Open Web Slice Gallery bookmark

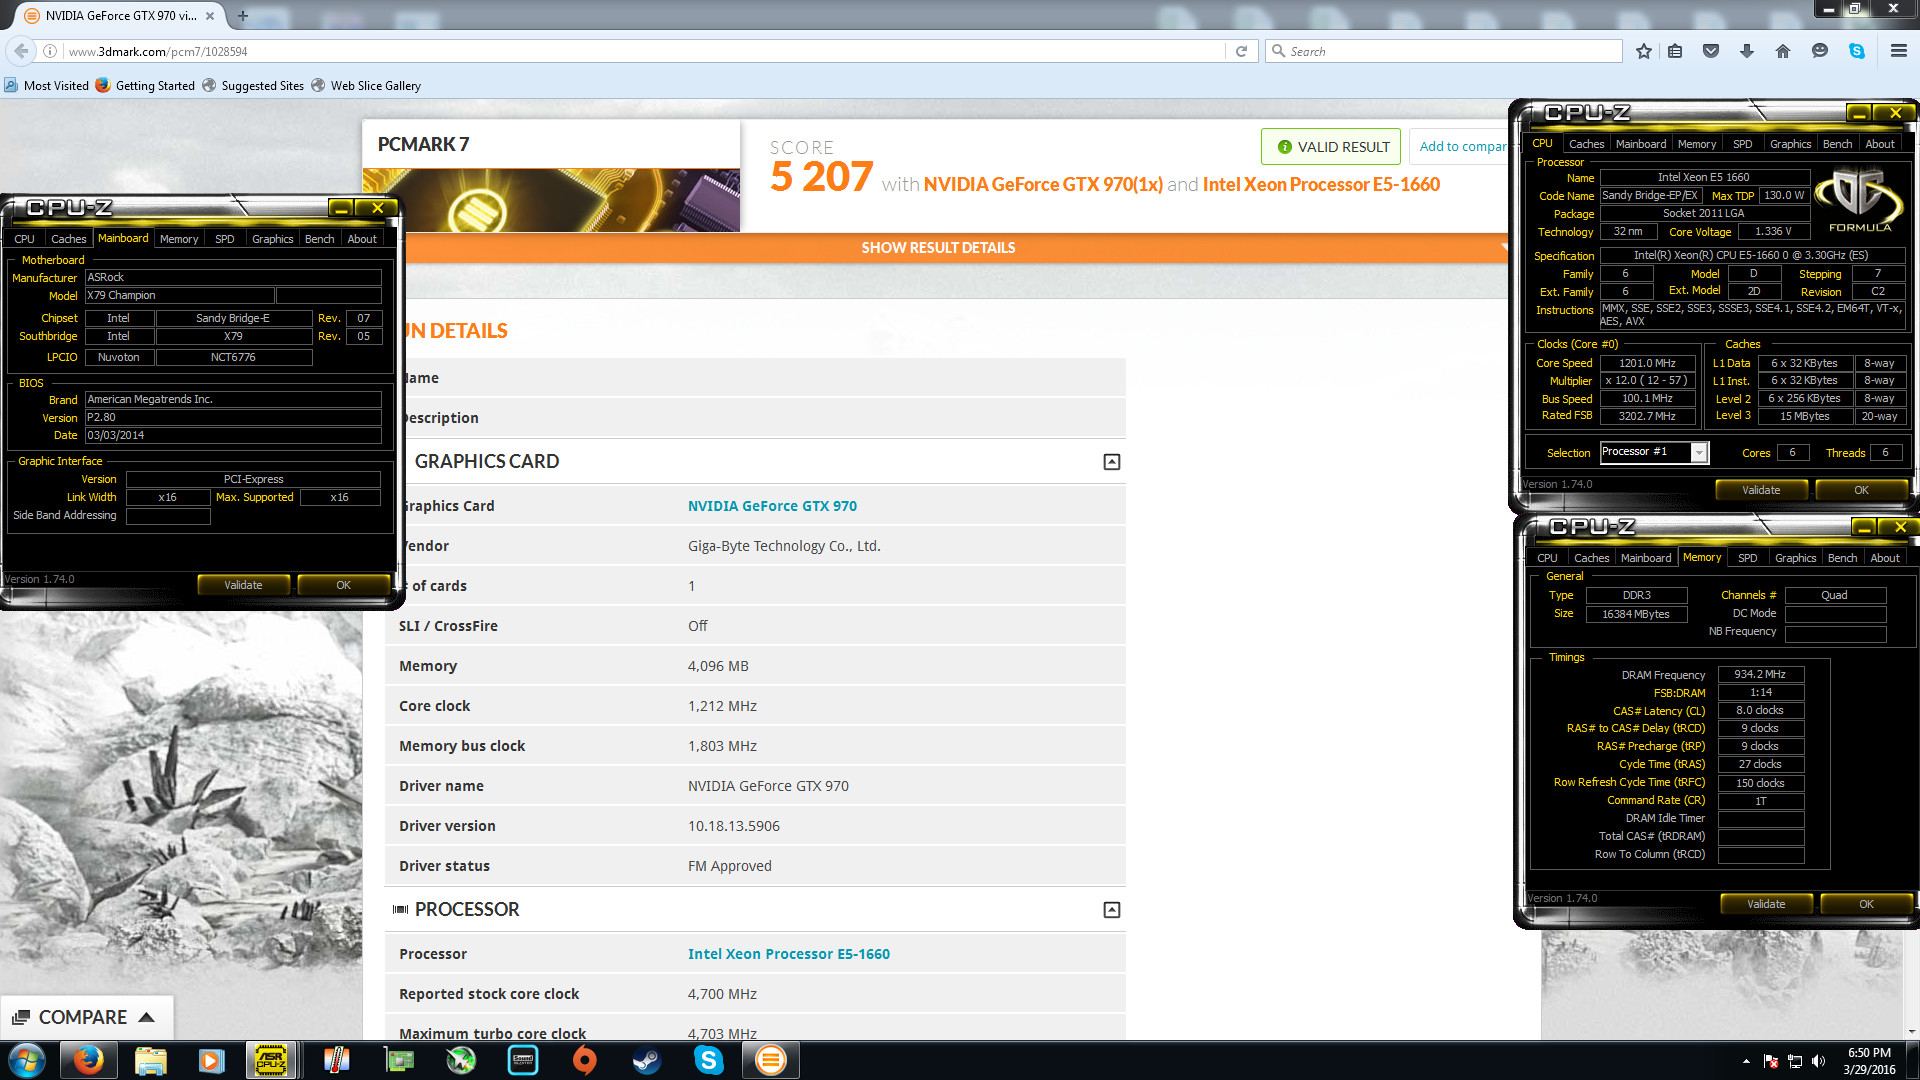(366, 86)
